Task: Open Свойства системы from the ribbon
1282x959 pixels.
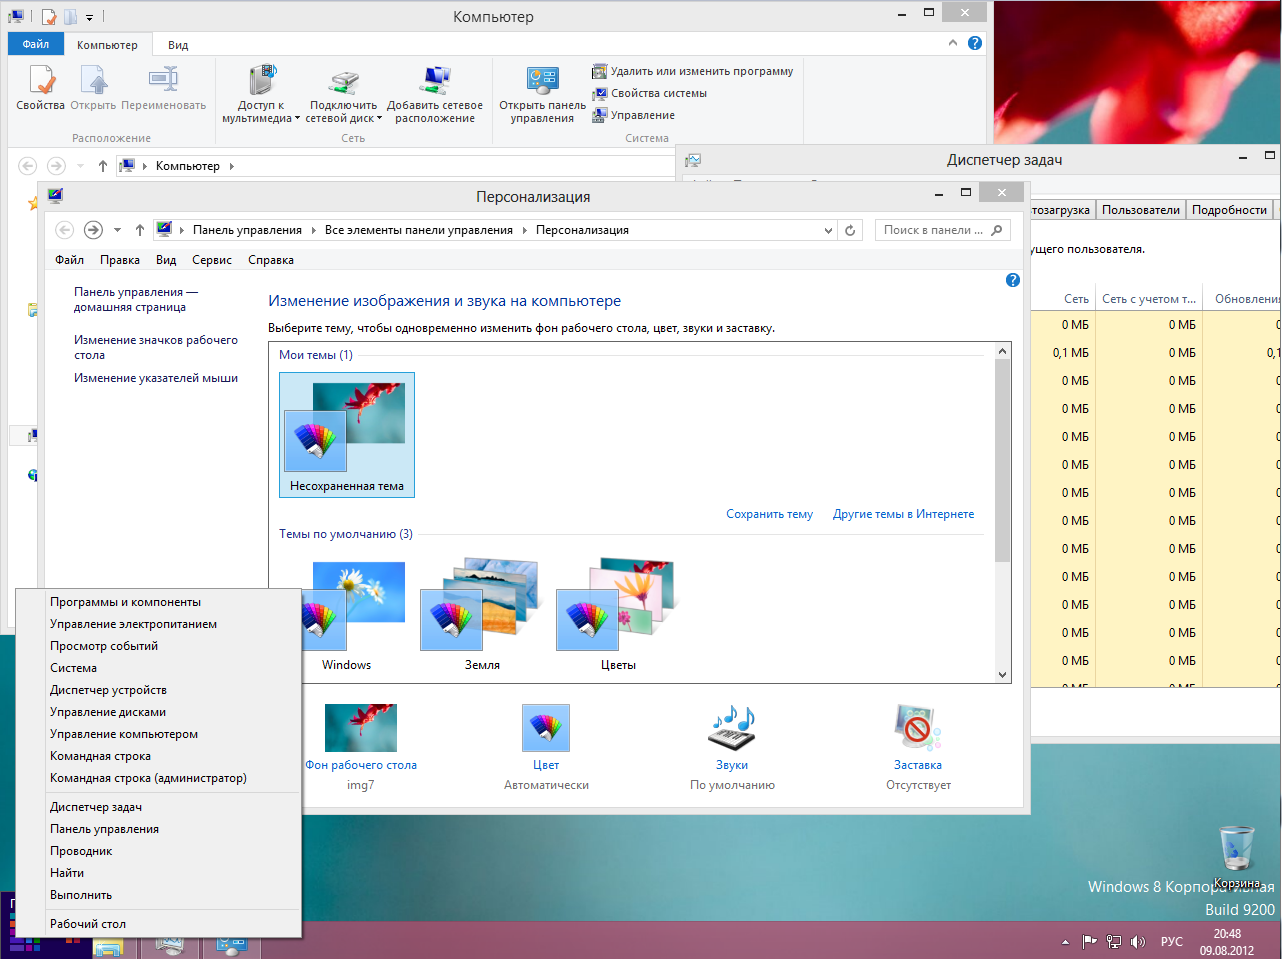Action: click(x=650, y=93)
